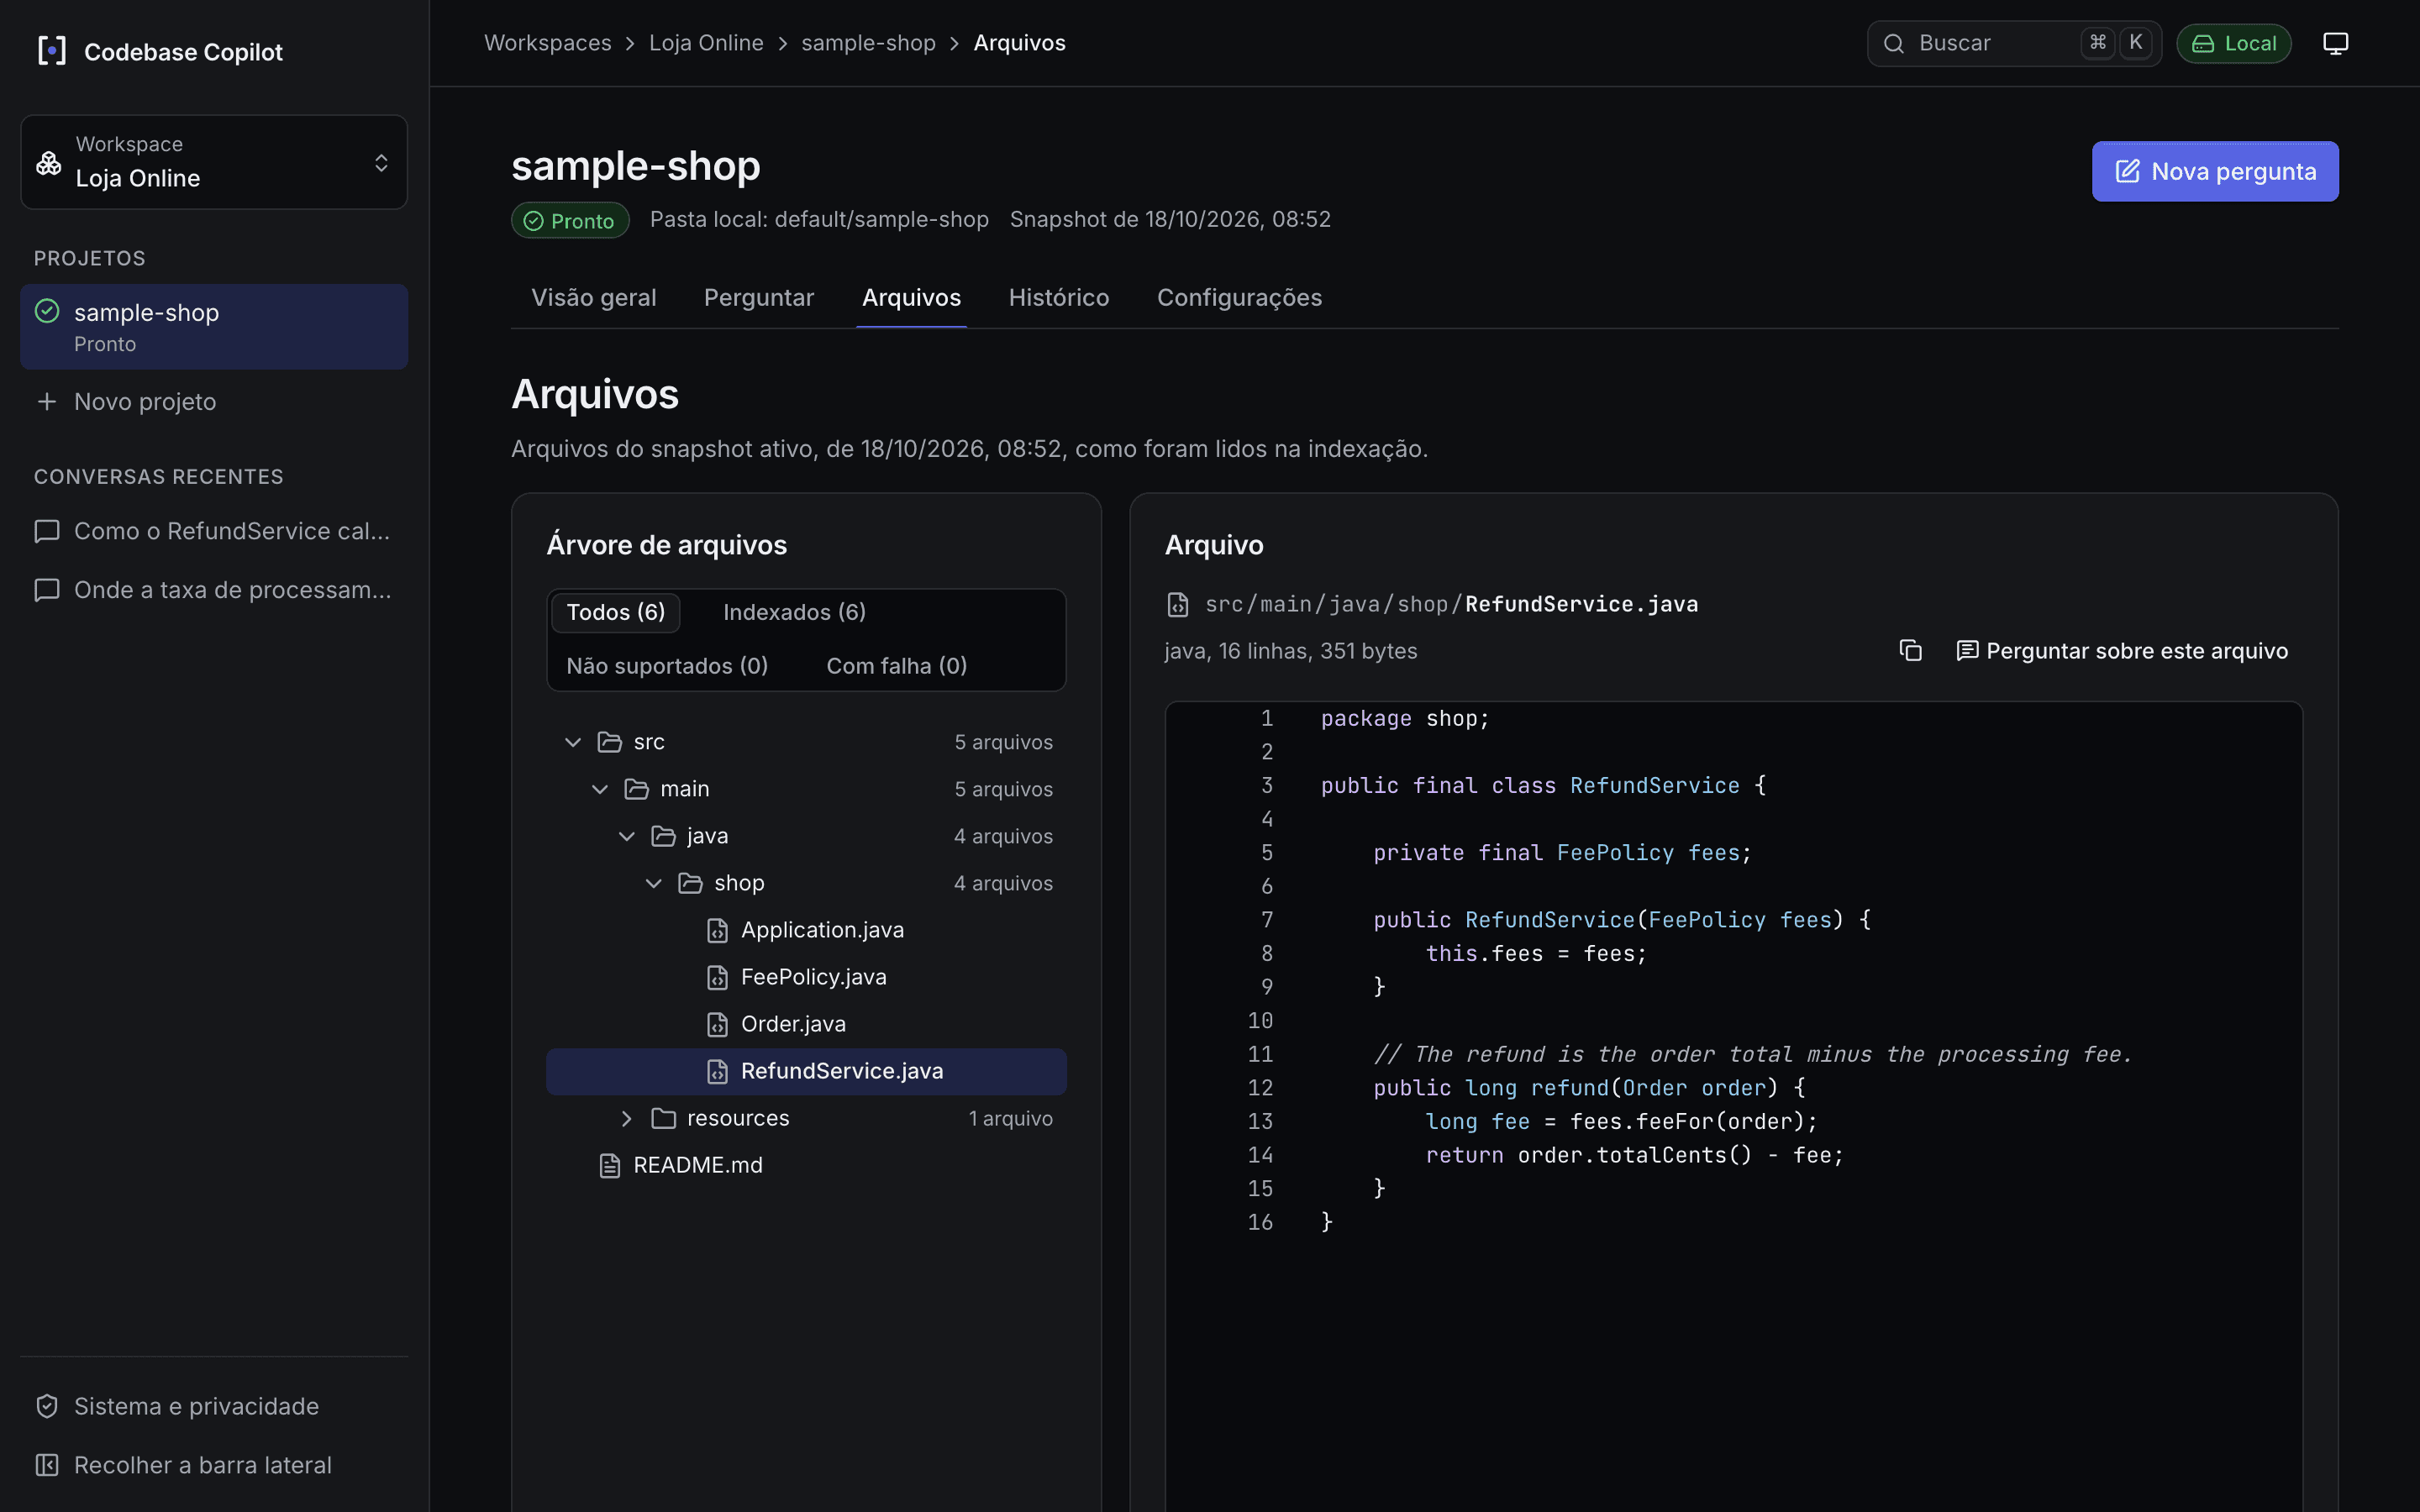Collapse the src folder

573,742
